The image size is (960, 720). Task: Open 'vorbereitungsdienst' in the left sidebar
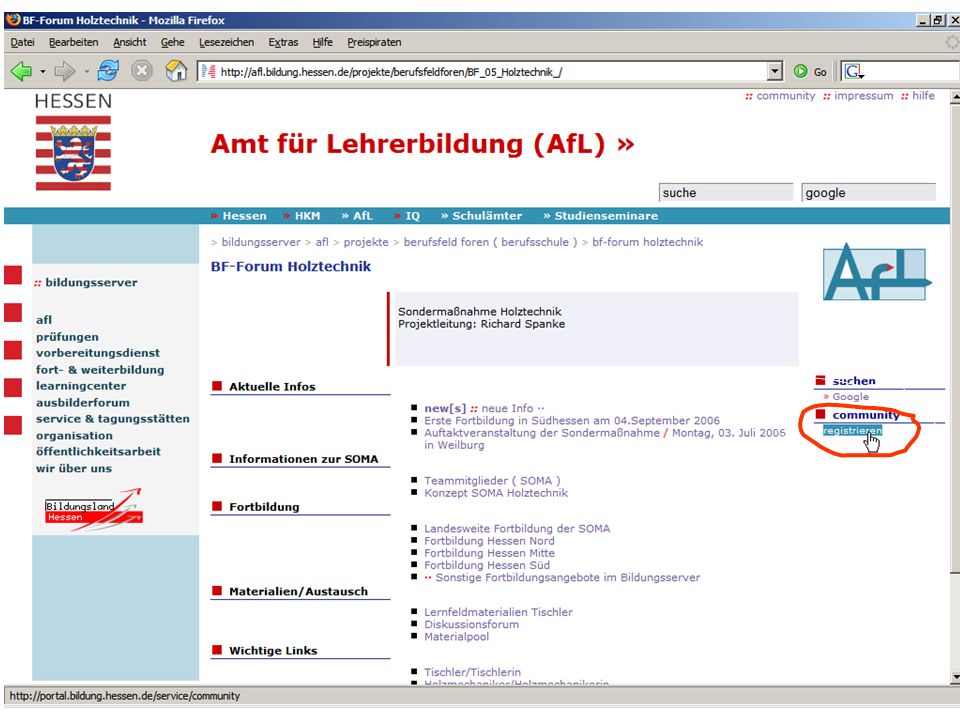[98, 353]
